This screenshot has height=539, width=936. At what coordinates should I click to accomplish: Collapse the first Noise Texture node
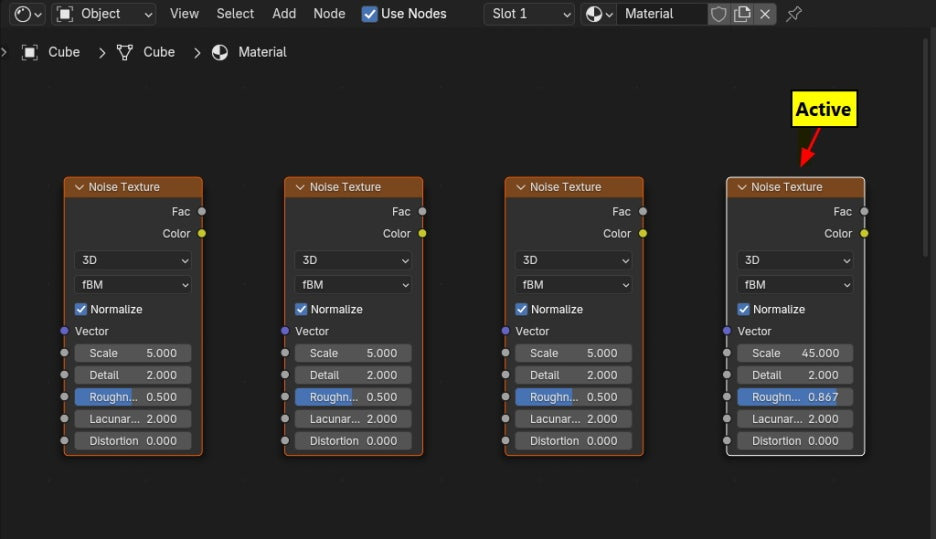(x=79, y=187)
